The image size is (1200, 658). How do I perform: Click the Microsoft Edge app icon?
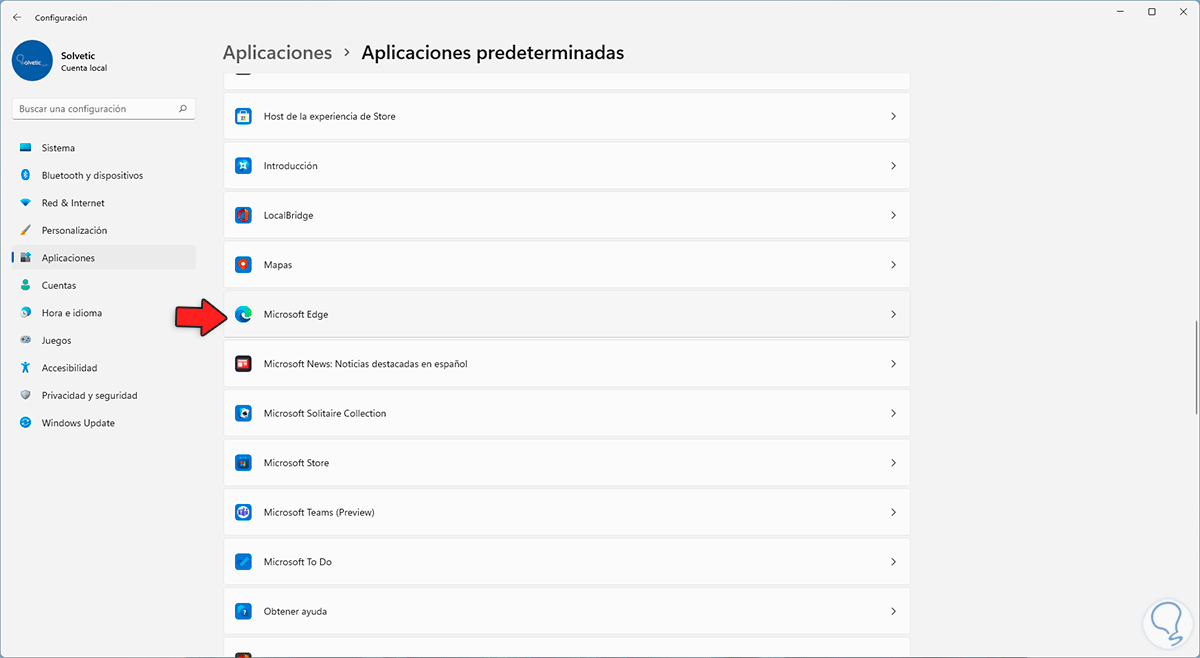(x=243, y=314)
